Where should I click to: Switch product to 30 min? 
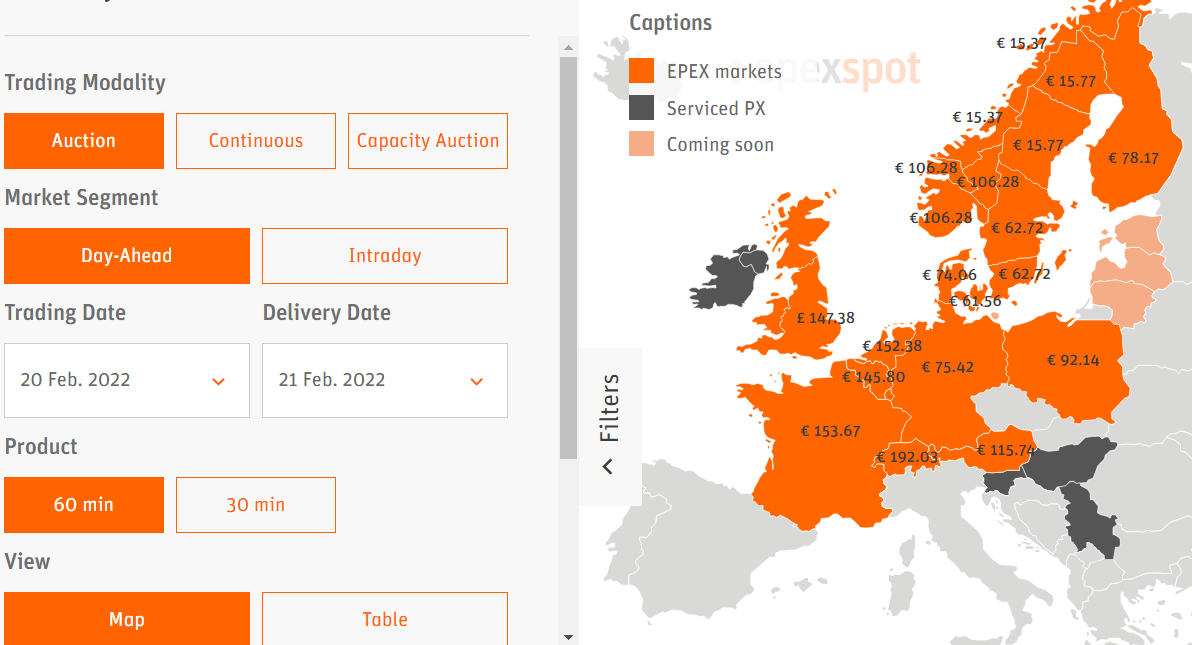pos(255,505)
